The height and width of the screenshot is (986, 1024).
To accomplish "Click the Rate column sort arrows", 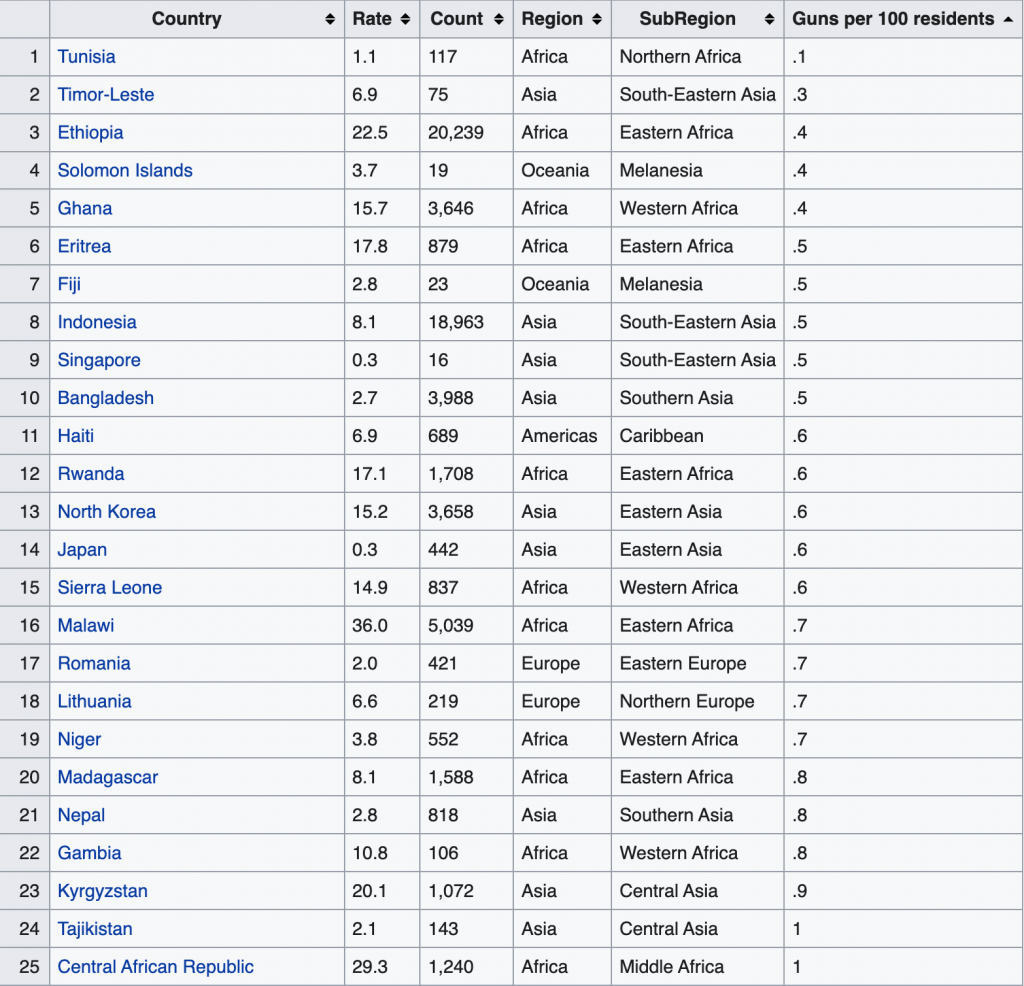I will [x=405, y=19].
